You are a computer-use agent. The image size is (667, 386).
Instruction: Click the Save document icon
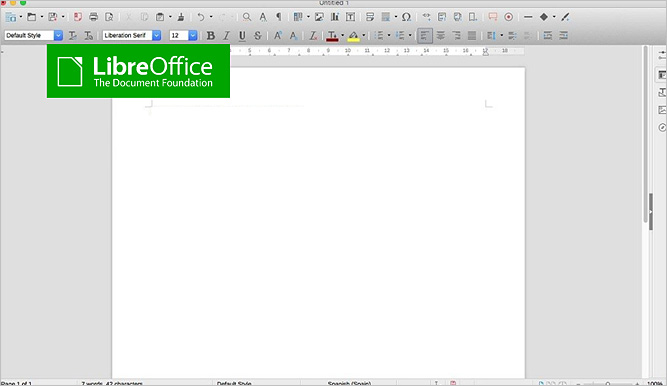(x=53, y=17)
